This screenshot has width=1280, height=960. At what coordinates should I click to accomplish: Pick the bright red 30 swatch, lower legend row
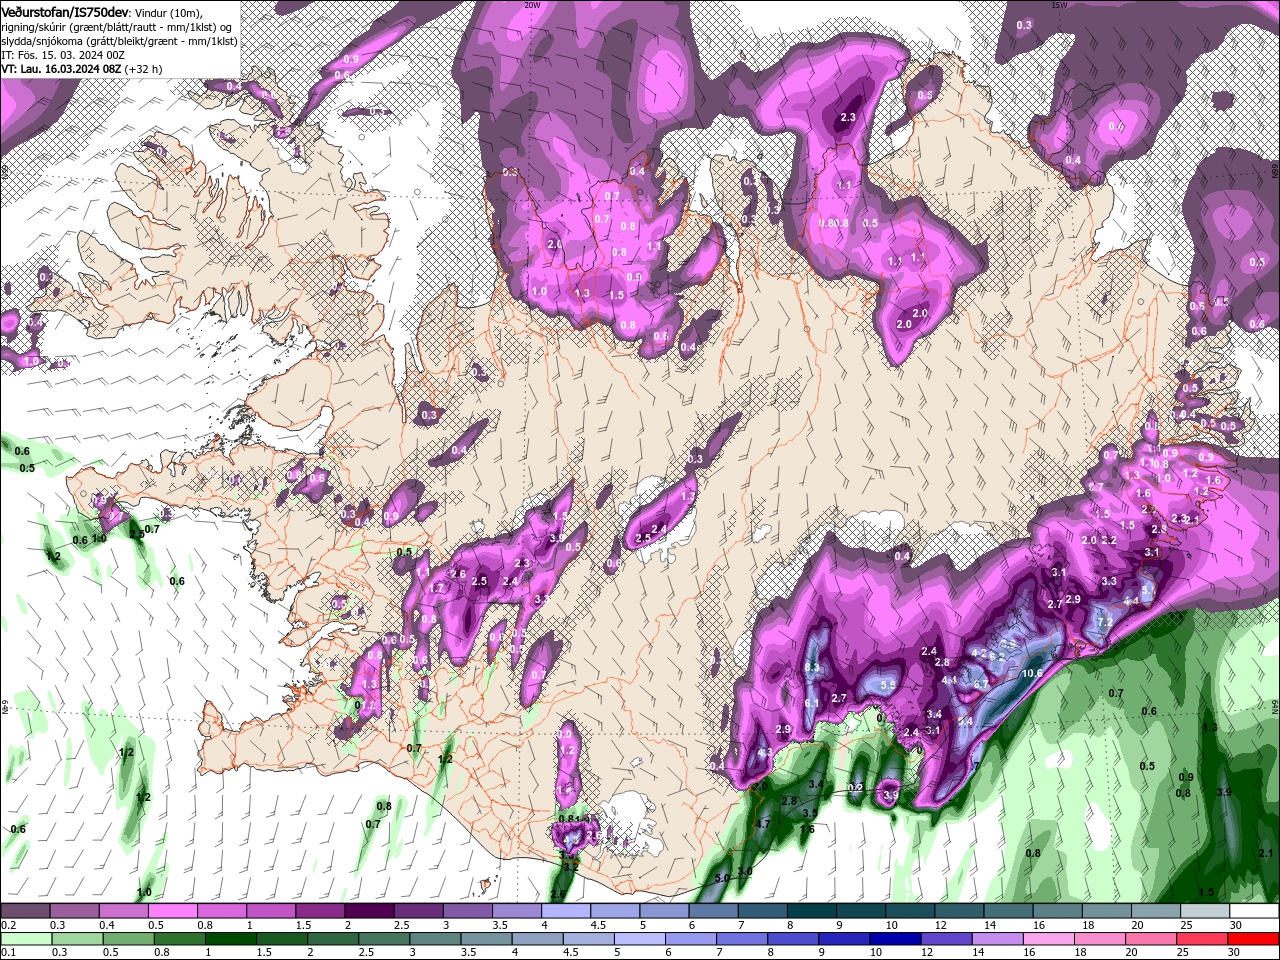coord(1253,938)
